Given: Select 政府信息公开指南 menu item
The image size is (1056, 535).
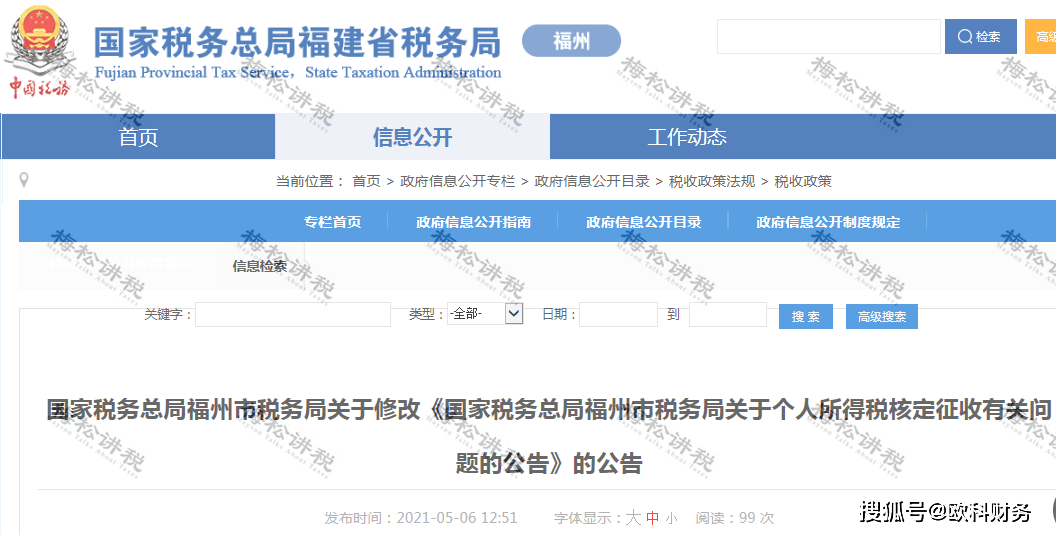Looking at the screenshot, I should click(473, 222).
